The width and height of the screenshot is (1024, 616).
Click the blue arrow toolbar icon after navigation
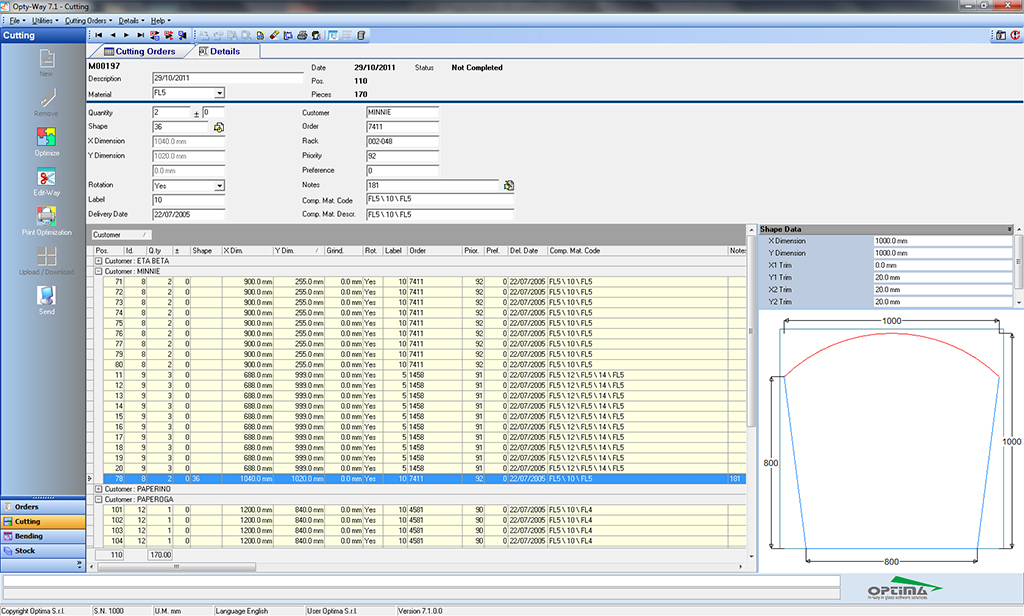tap(182, 35)
